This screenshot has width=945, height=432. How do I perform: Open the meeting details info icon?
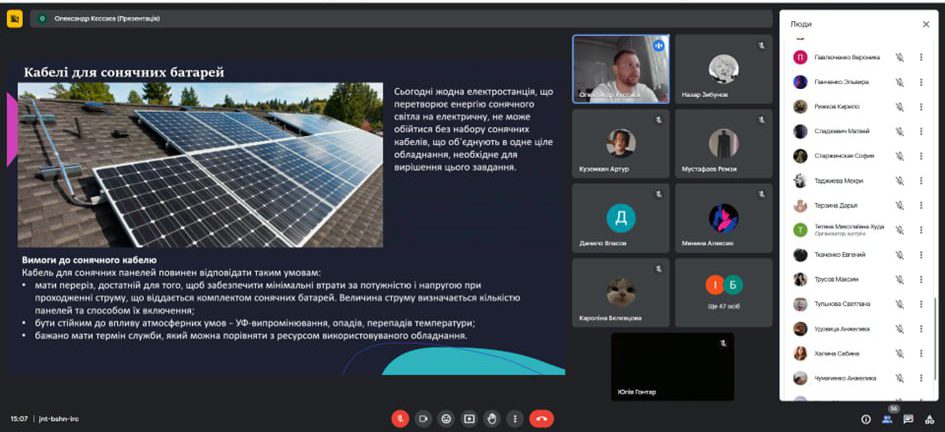pos(866,419)
